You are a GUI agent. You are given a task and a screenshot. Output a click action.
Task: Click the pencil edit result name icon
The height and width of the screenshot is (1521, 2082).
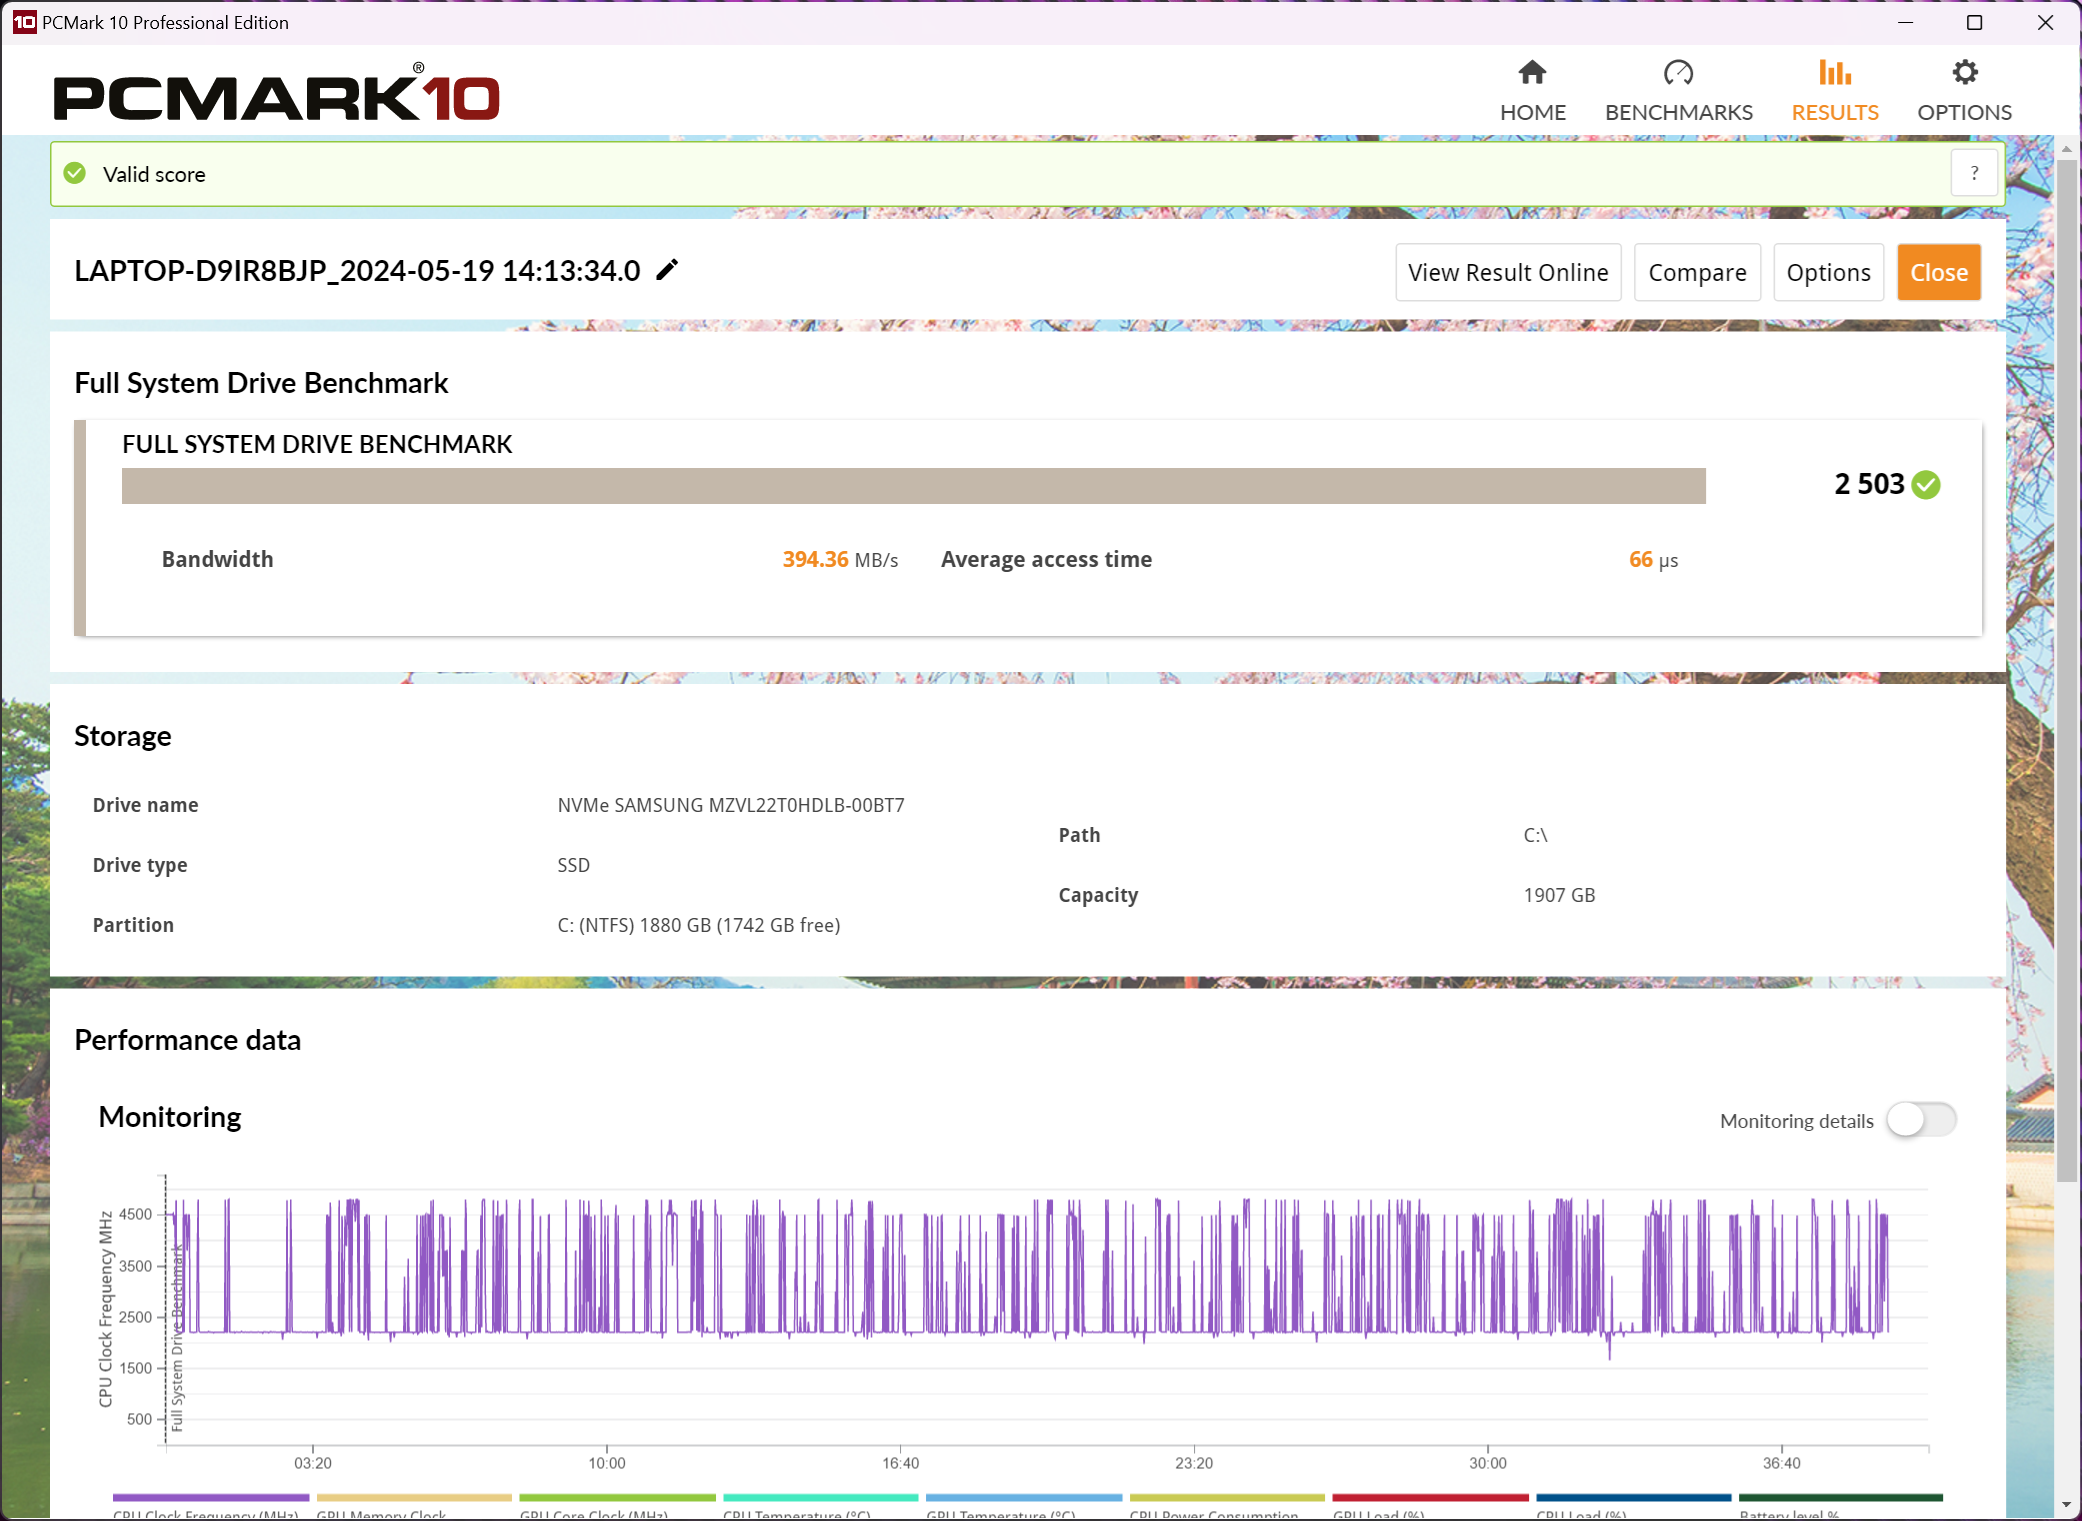click(x=667, y=270)
